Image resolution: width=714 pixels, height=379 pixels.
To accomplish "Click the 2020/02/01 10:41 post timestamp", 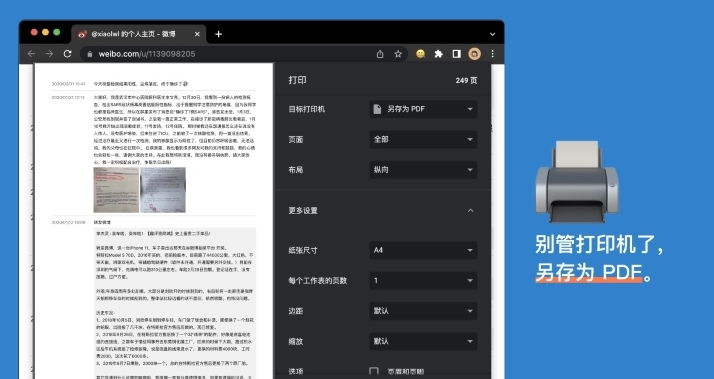I will (68, 84).
